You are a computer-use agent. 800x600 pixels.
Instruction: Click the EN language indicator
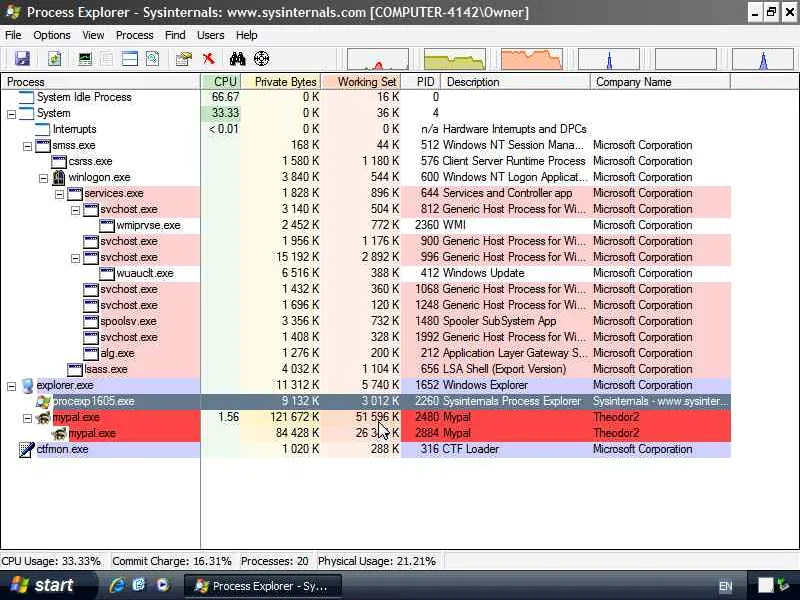(725, 586)
